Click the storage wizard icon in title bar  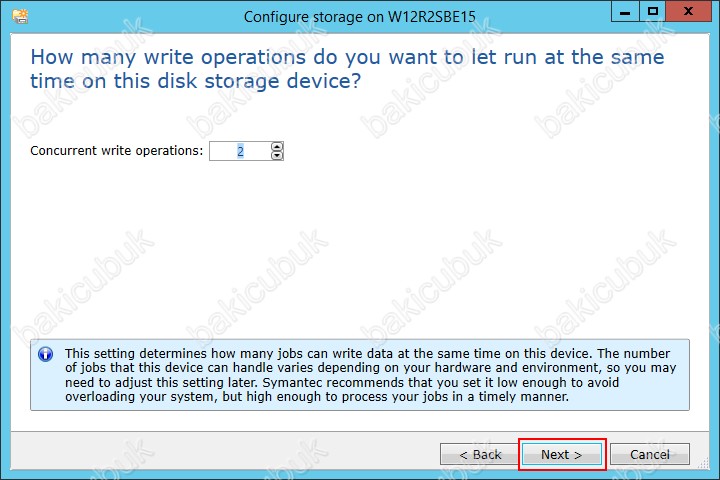(20, 17)
